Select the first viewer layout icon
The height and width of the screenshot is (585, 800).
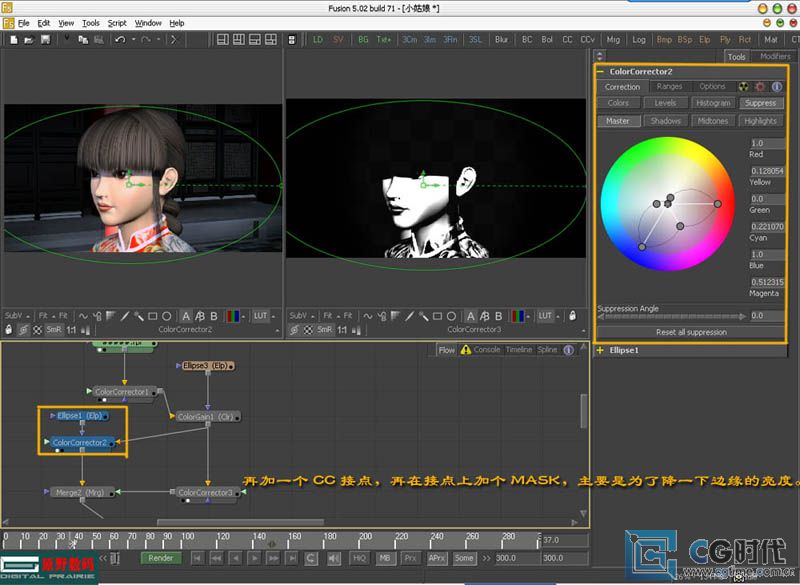pyautogui.click(x=223, y=39)
